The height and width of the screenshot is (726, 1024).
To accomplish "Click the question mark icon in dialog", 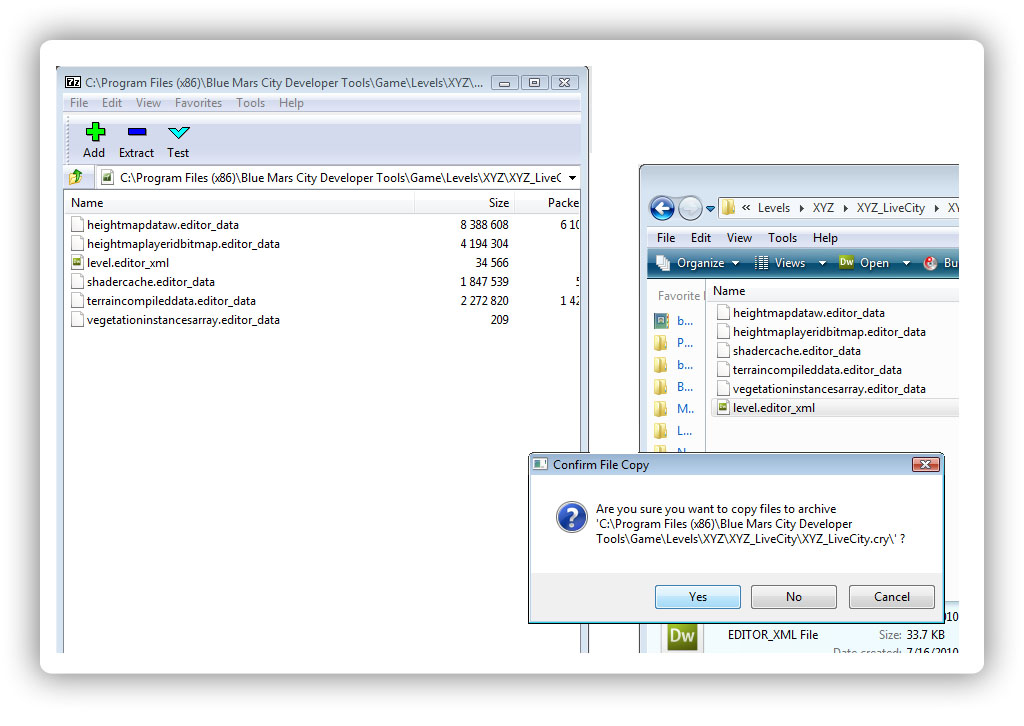I will pos(571,517).
